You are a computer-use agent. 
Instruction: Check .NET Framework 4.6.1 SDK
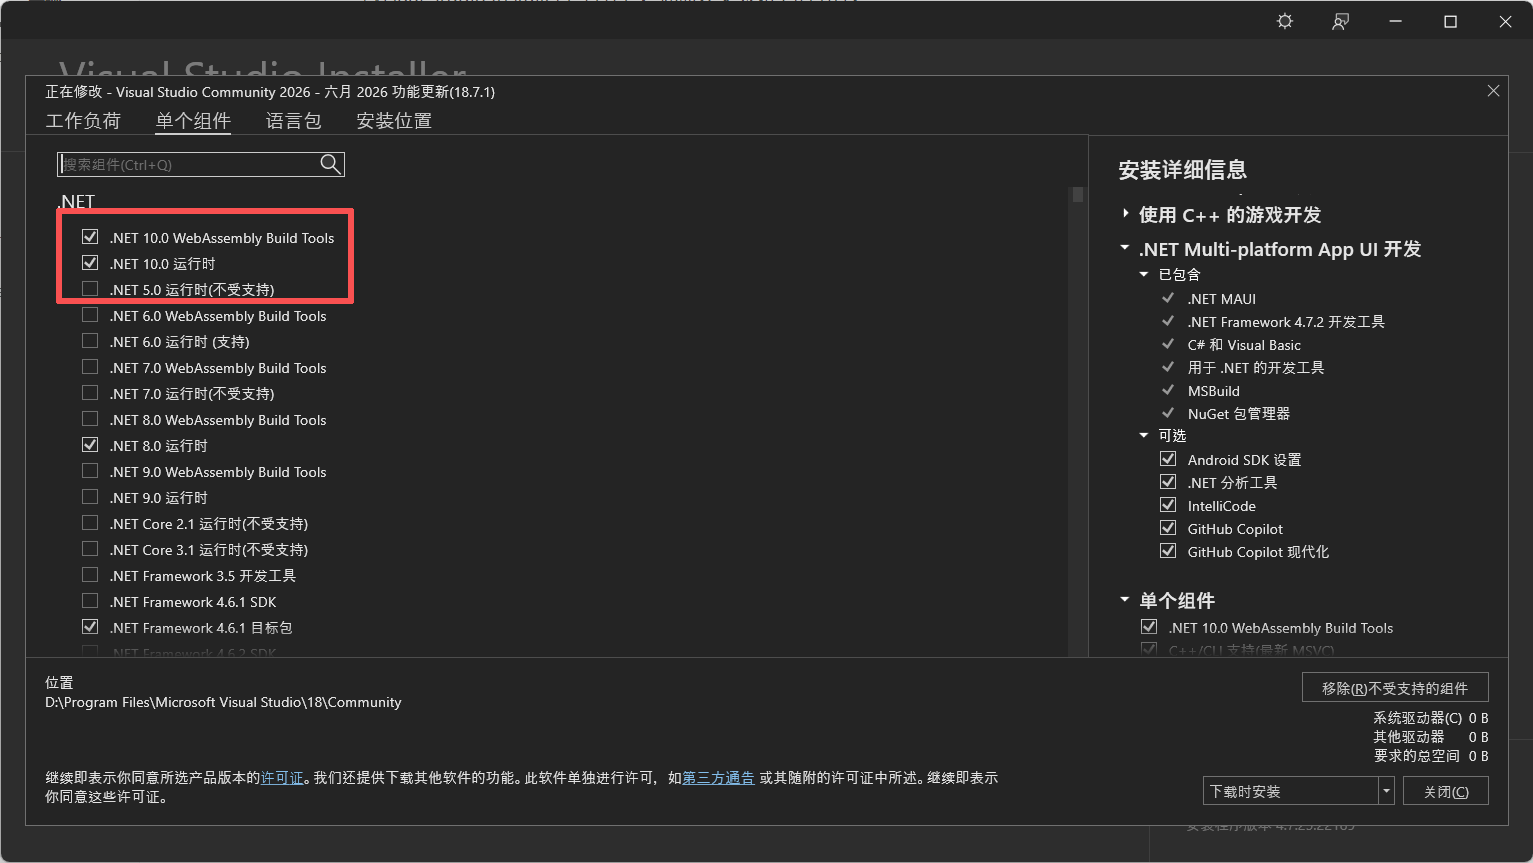(90, 601)
